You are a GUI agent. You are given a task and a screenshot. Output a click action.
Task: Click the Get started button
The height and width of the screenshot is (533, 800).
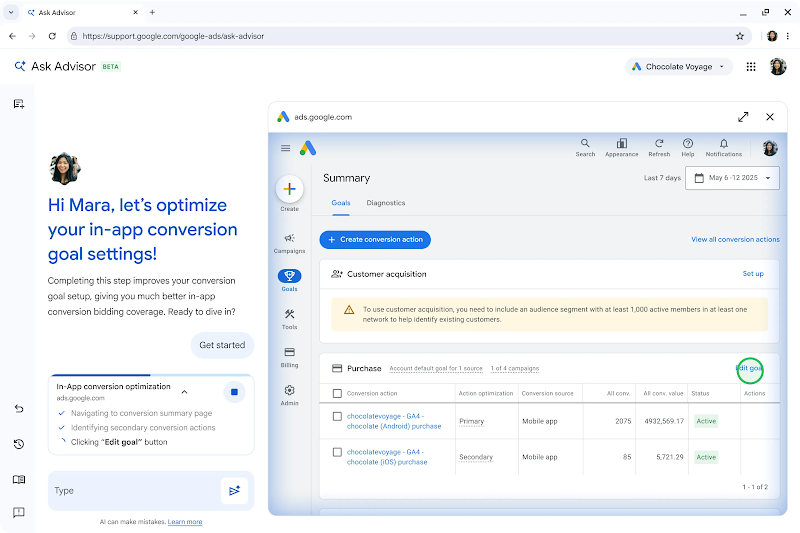(x=222, y=345)
